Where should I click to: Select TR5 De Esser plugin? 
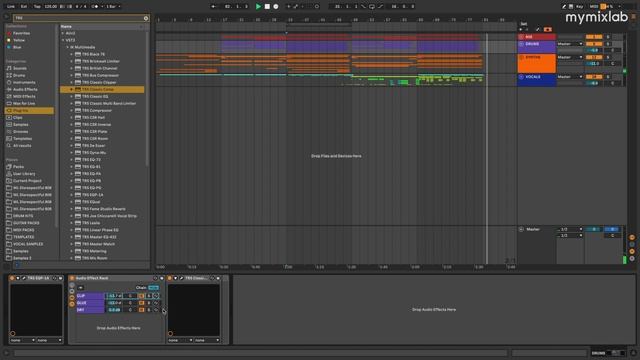pos(93,145)
